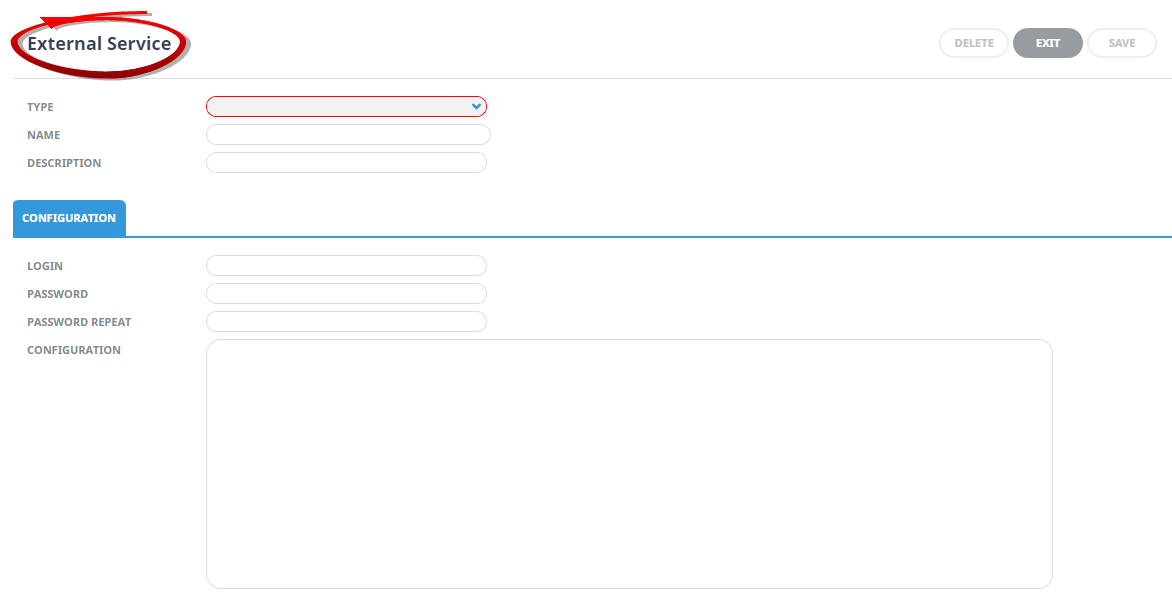The image size is (1172, 595).
Task: Open the Type combo box
Action: tap(346, 107)
